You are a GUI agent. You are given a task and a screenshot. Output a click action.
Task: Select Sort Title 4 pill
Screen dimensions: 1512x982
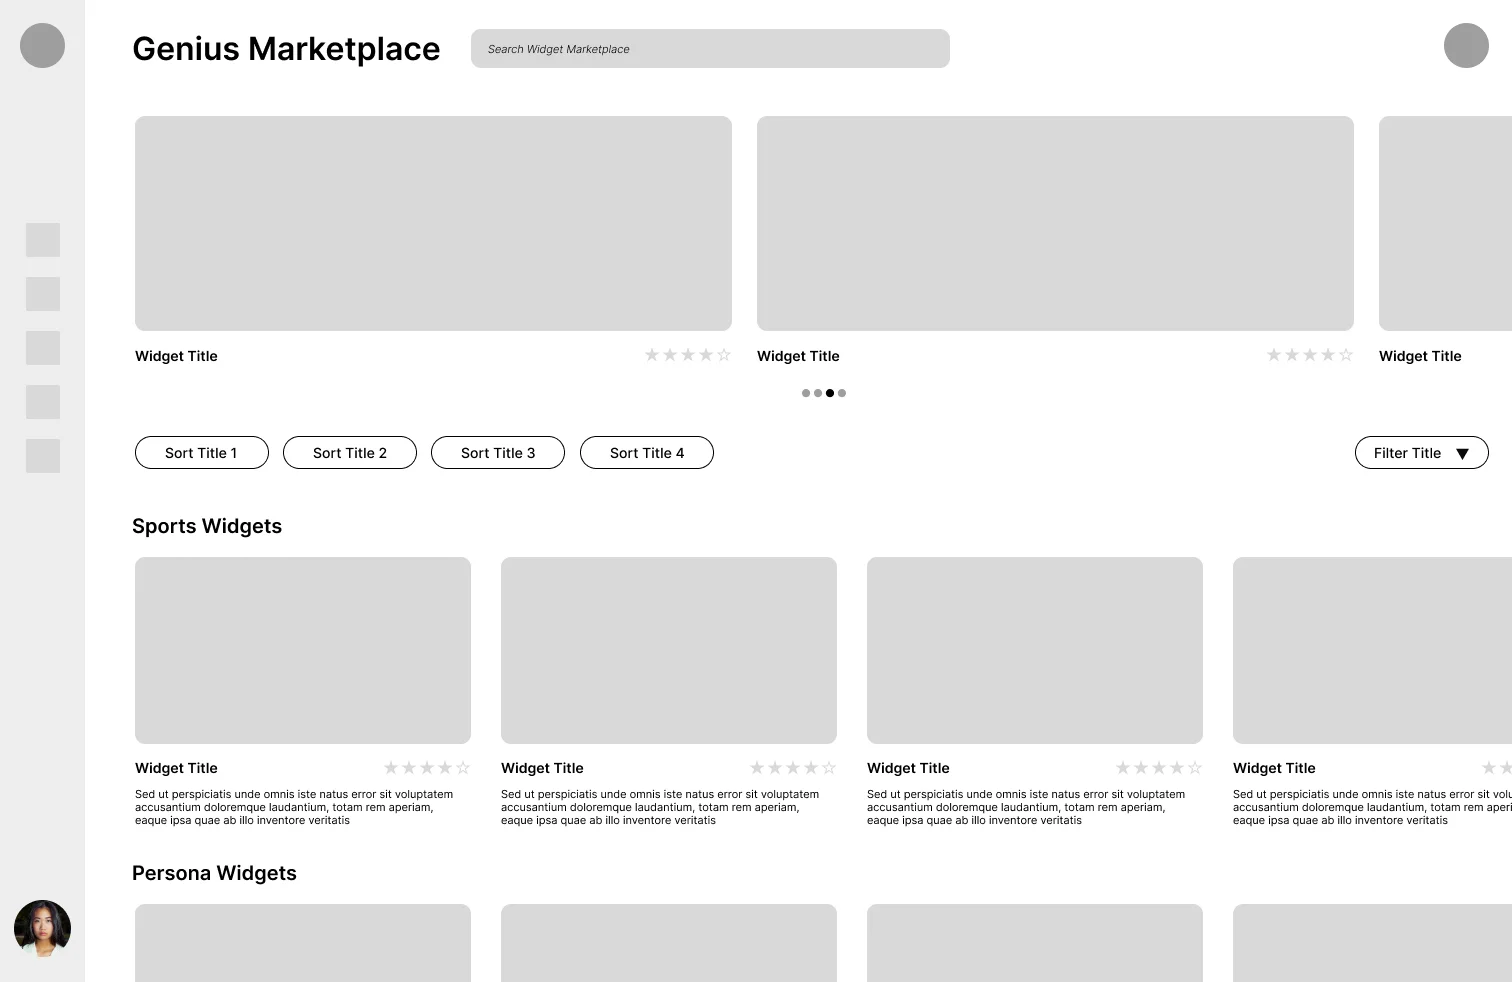click(647, 453)
